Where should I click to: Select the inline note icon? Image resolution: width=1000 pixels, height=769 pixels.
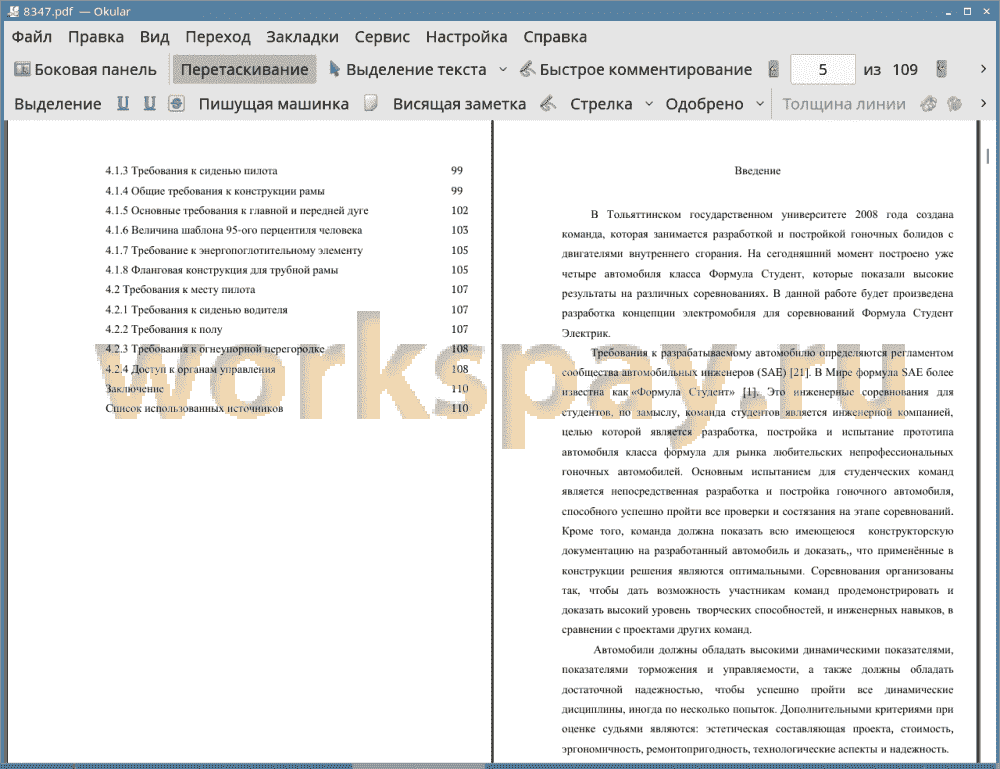(371, 103)
